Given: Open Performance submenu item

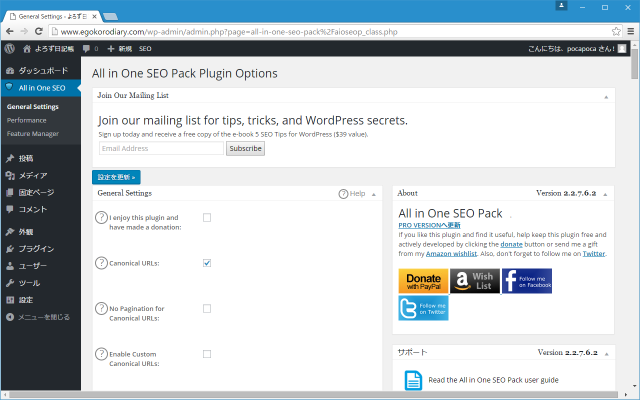Looking at the screenshot, I should click(26, 119).
